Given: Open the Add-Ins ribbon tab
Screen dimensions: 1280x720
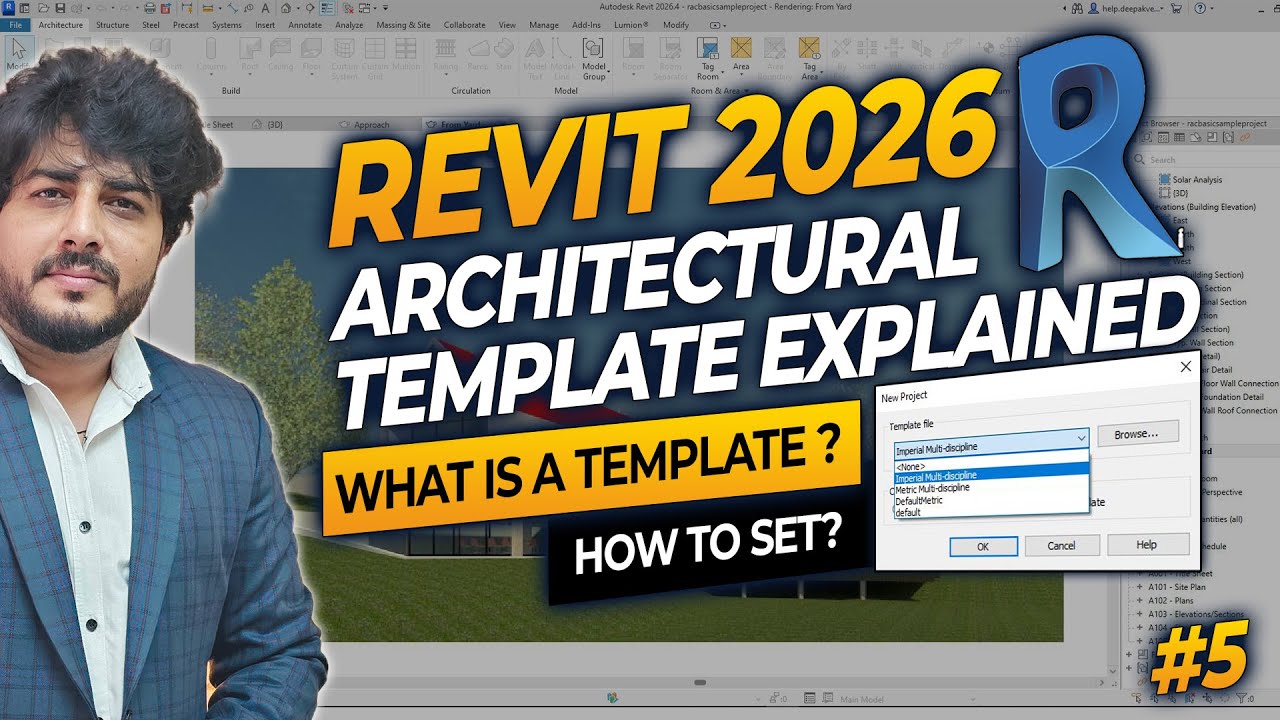Looking at the screenshot, I should click(x=587, y=24).
